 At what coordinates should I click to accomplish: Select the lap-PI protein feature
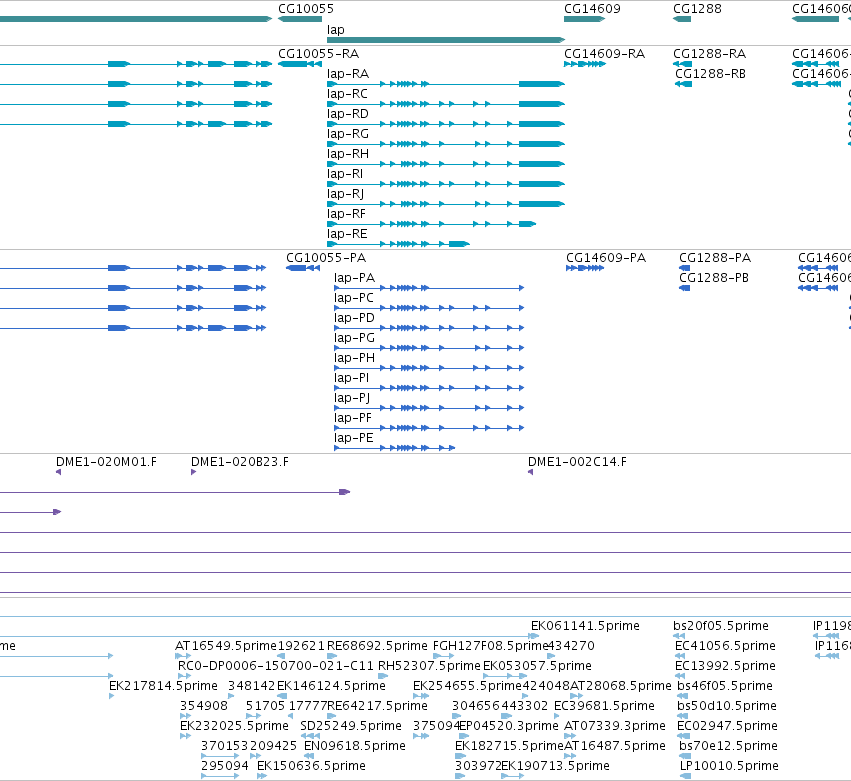[429, 388]
